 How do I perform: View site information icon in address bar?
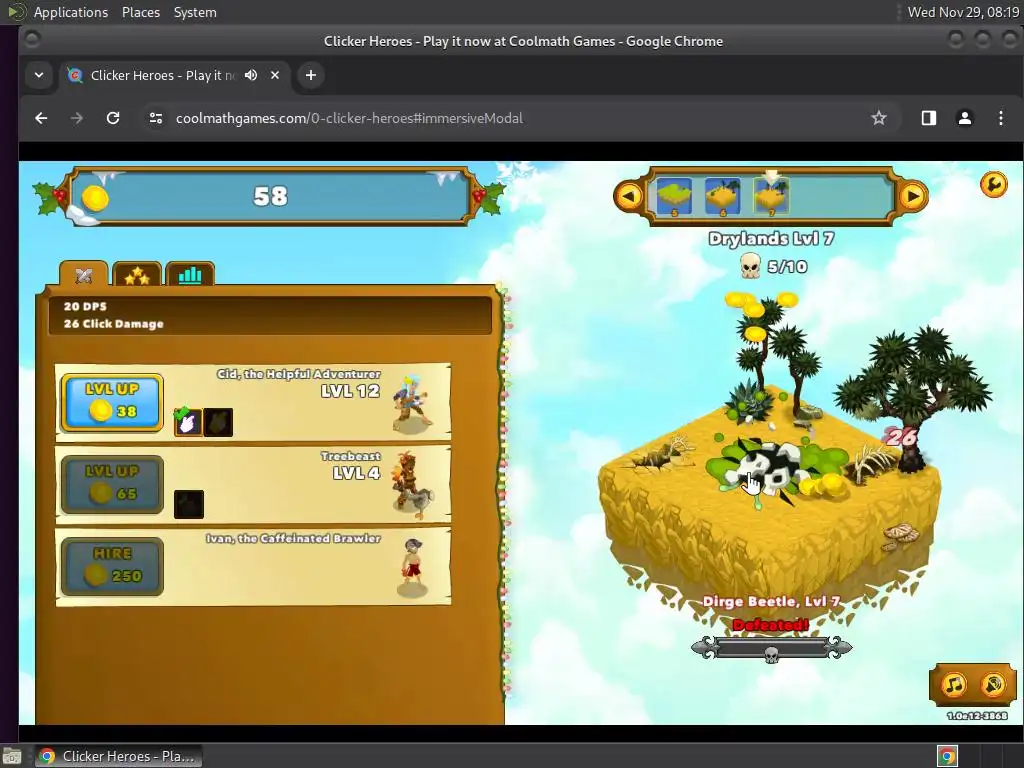(155, 118)
